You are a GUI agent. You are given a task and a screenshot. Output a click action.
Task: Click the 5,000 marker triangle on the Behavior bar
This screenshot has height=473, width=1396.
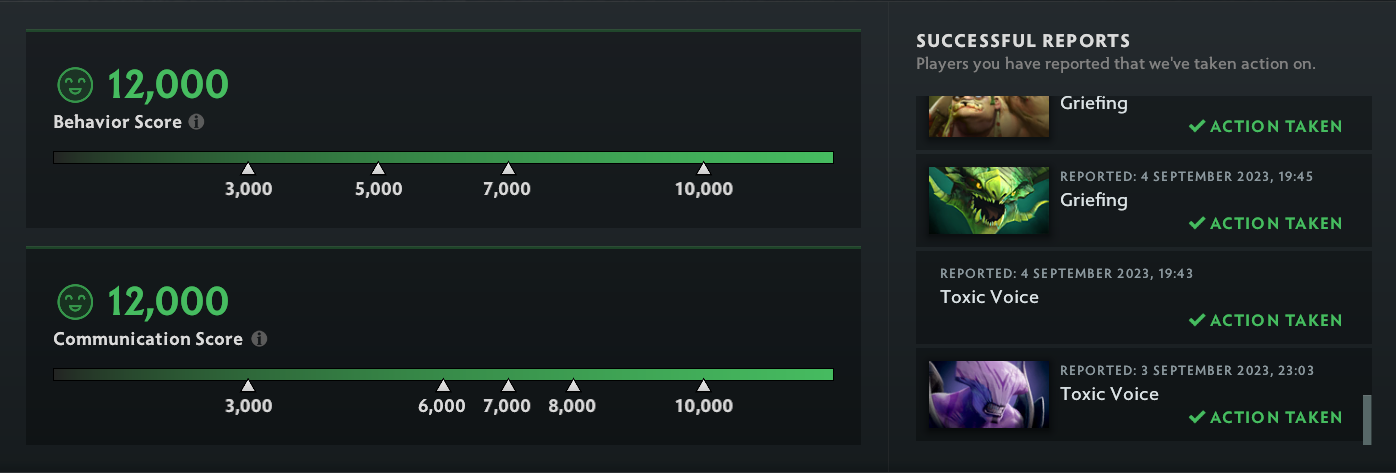pyautogui.click(x=378, y=169)
